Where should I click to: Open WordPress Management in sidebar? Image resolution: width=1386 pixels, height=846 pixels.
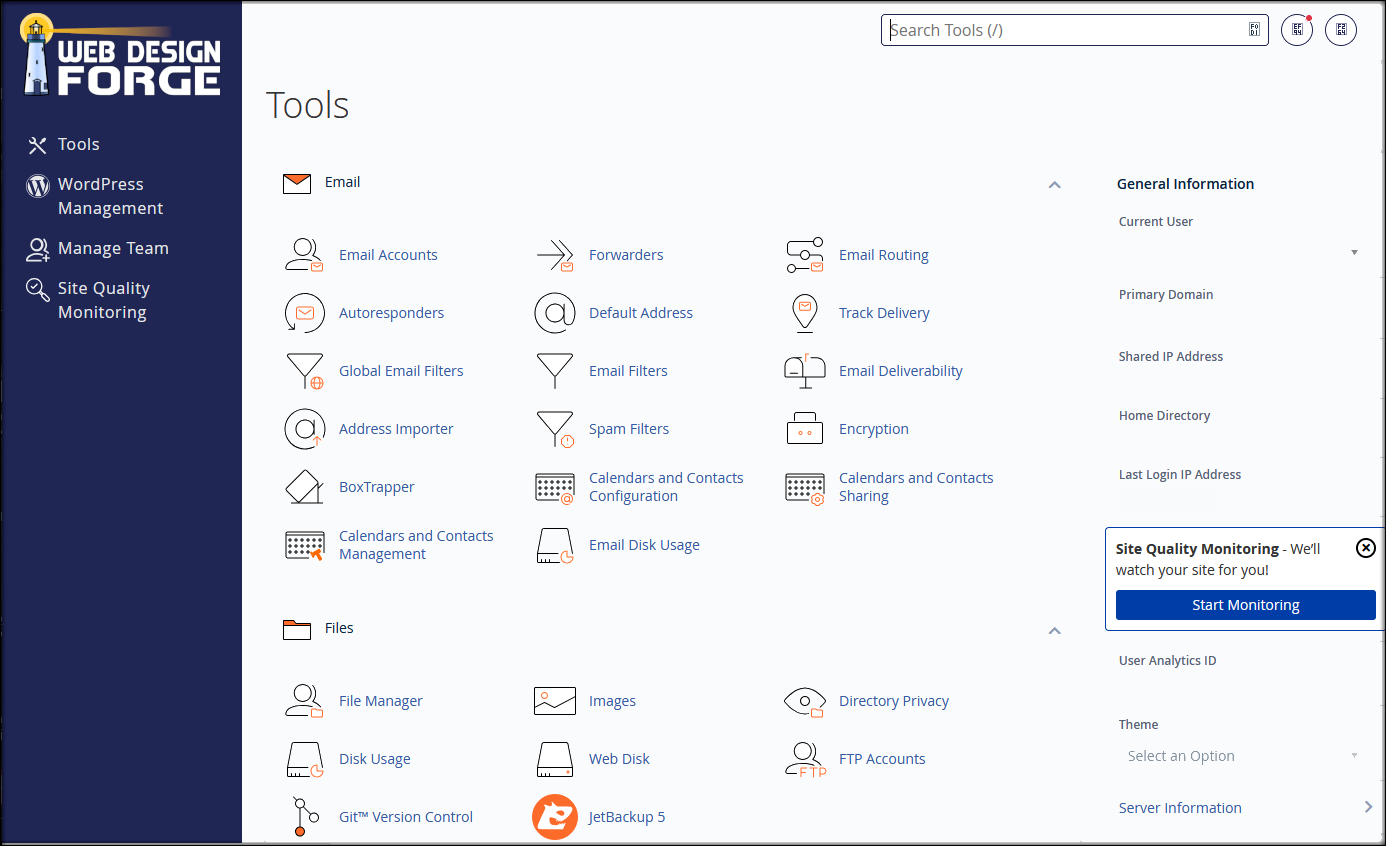(110, 196)
